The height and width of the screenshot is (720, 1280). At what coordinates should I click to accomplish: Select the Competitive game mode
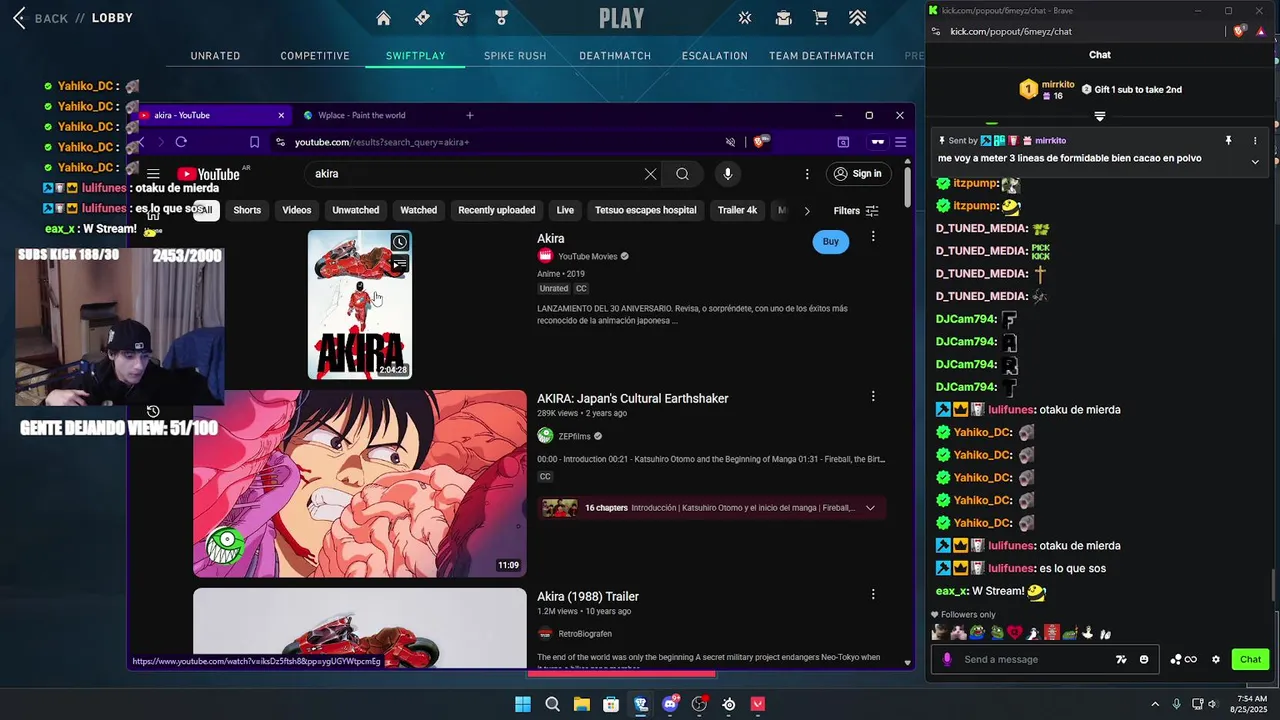315,56
